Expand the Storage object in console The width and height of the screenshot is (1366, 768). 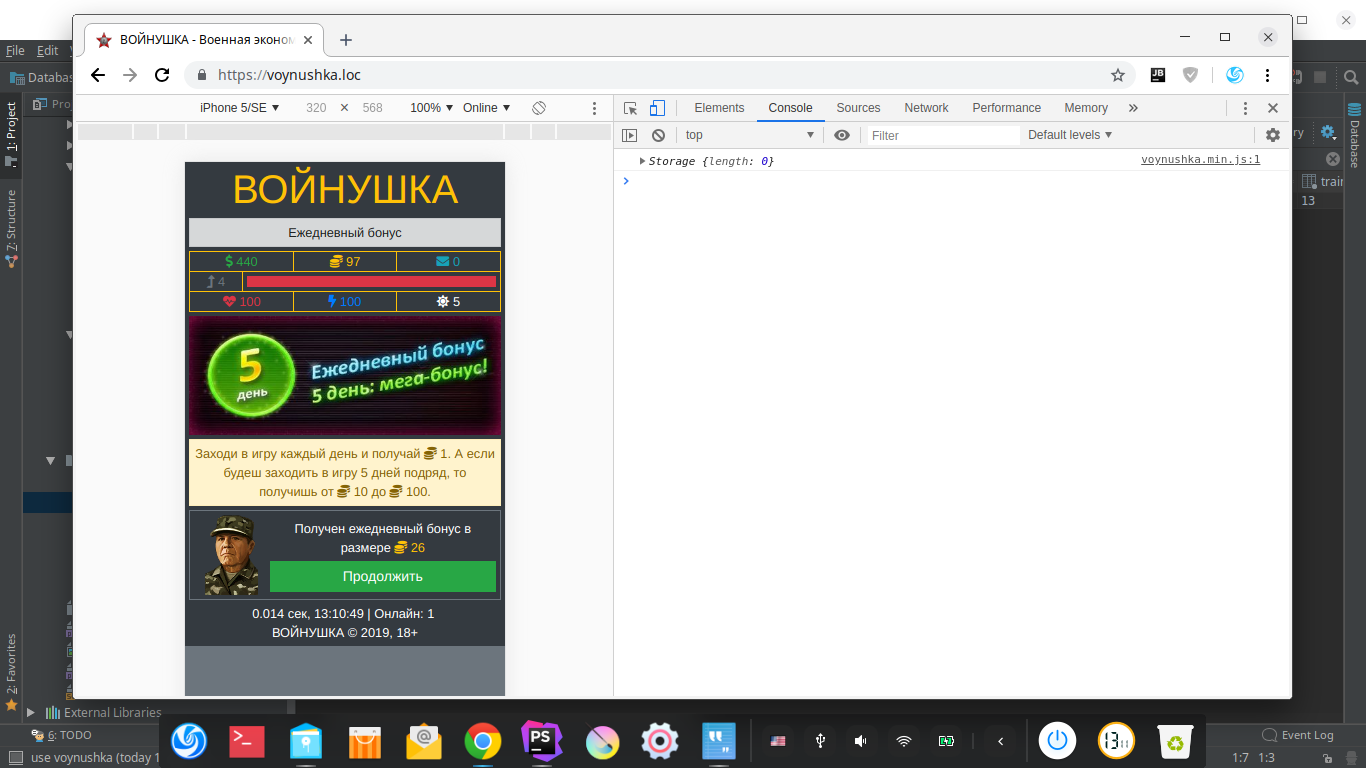(x=643, y=161)
